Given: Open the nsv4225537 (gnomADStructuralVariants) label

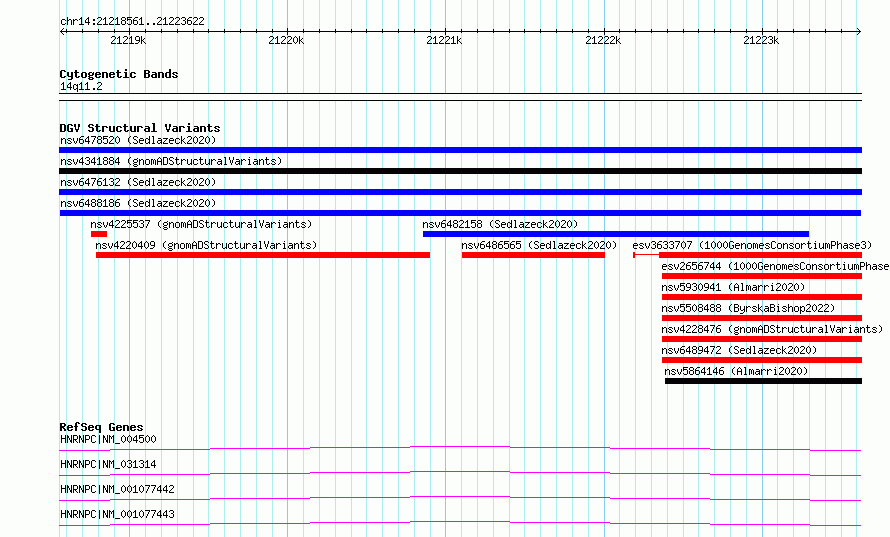Looking at the screenshot, I should pos(201,224).
